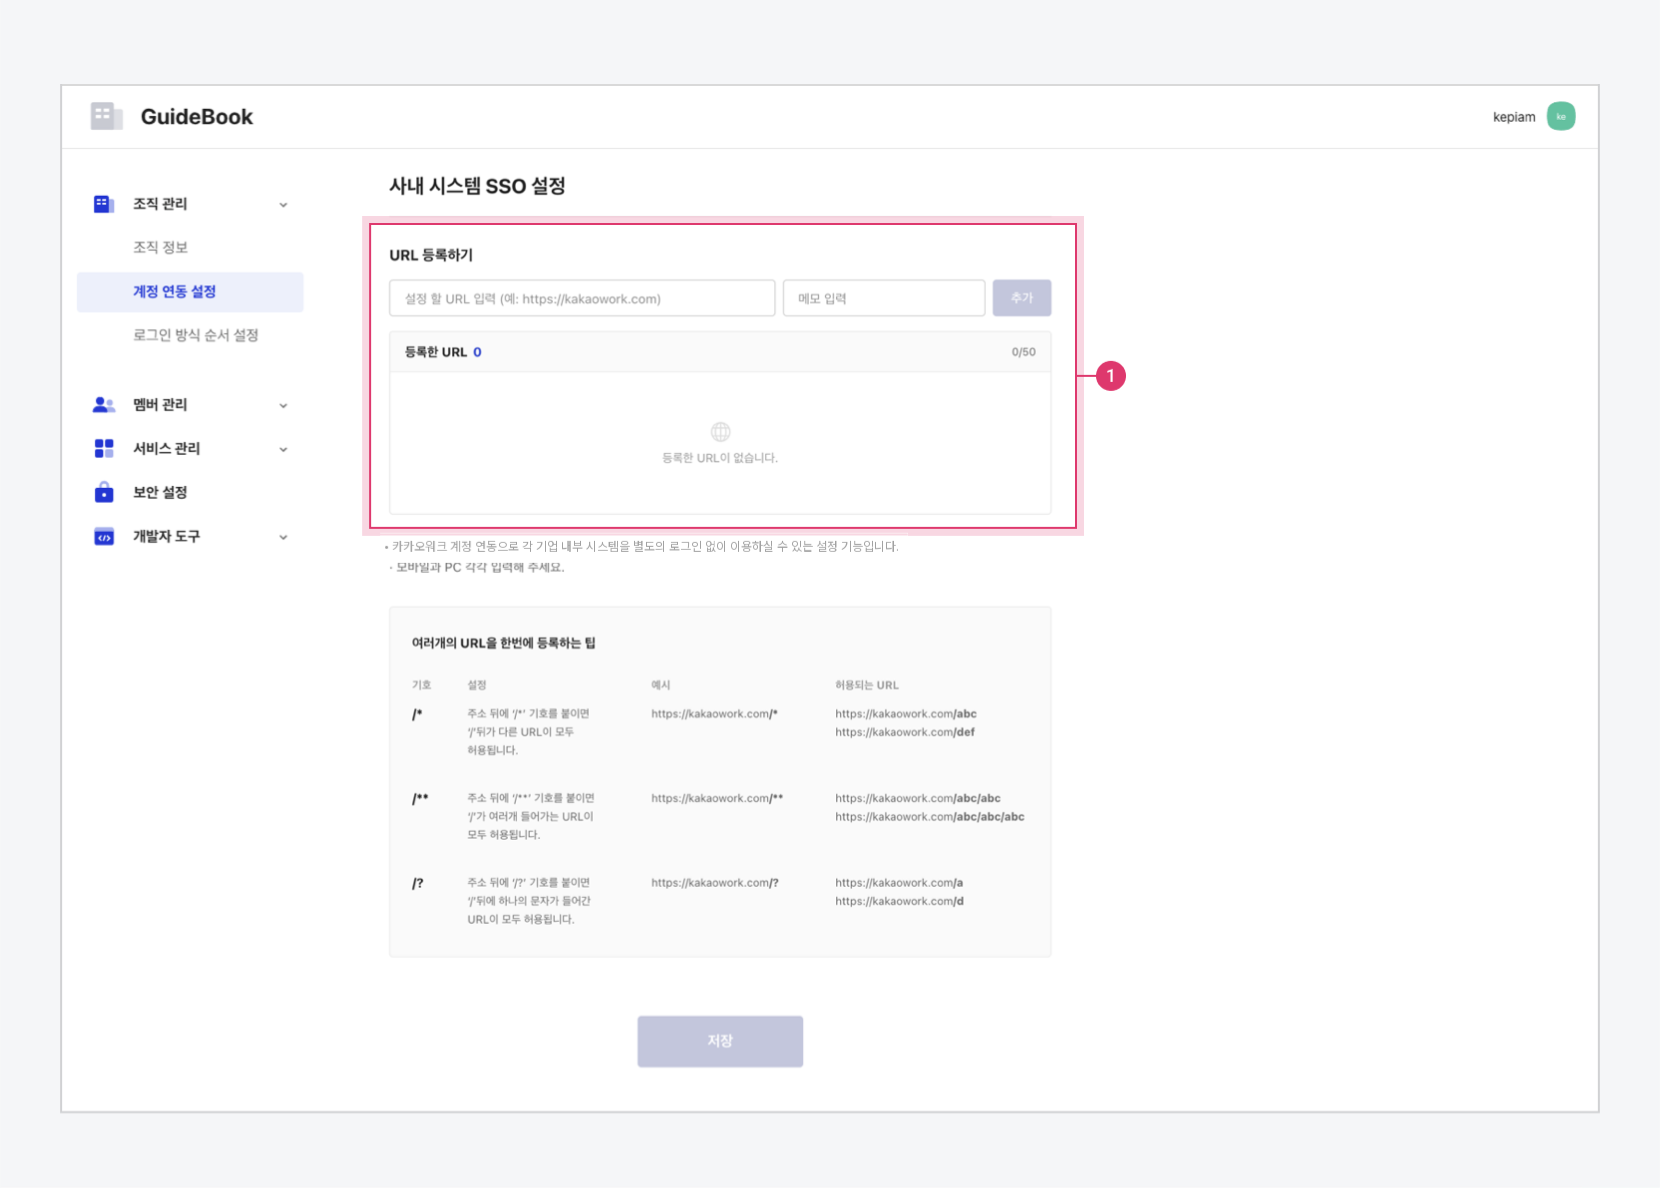
Task: Open the 보안 설정 menu
Action: pos(160,492)
